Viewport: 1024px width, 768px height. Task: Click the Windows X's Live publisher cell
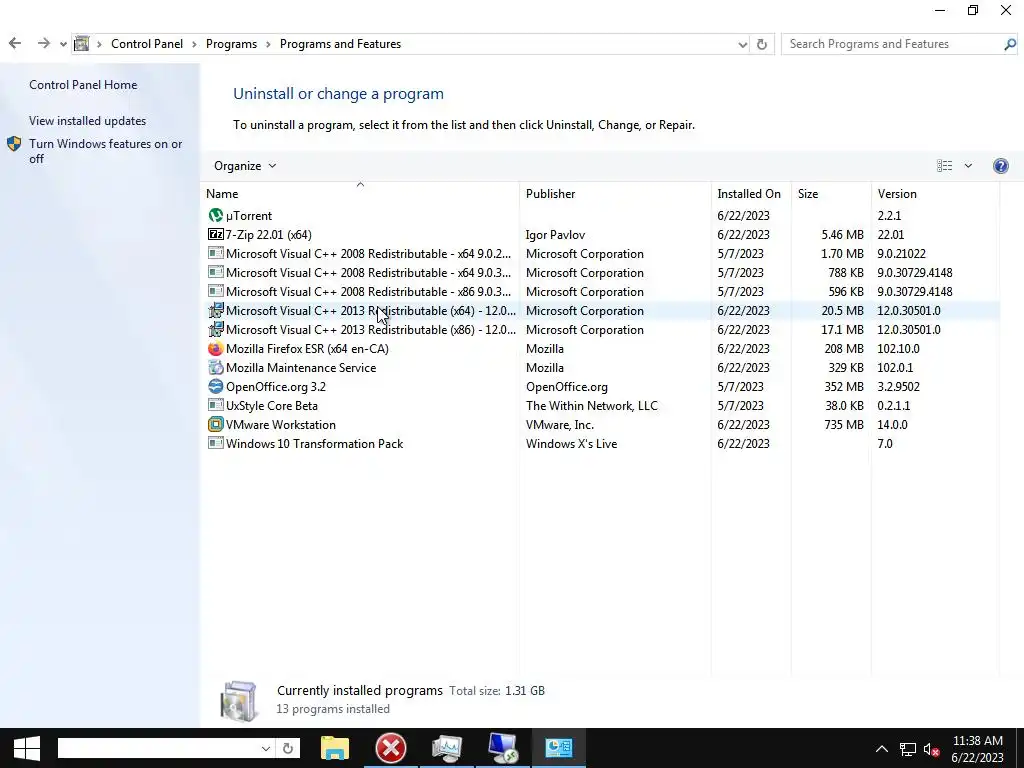point(571,443)
